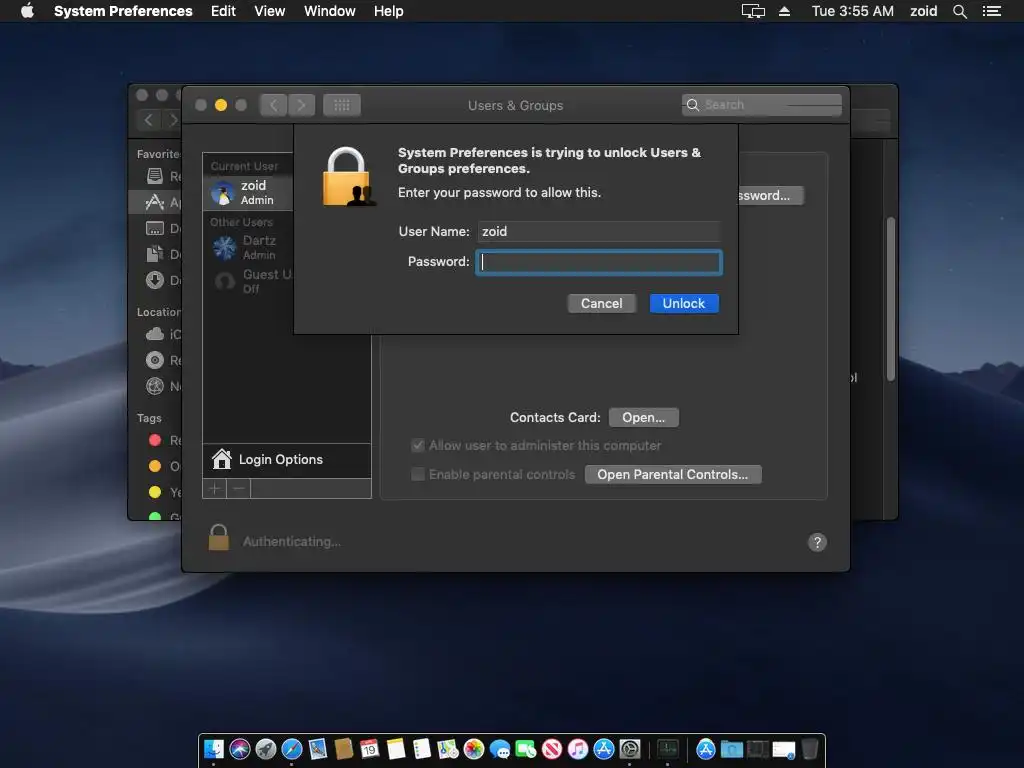Toggle Allow user to administer this computer
Screen dimensions: 1024x768
(x=418, y=445)
